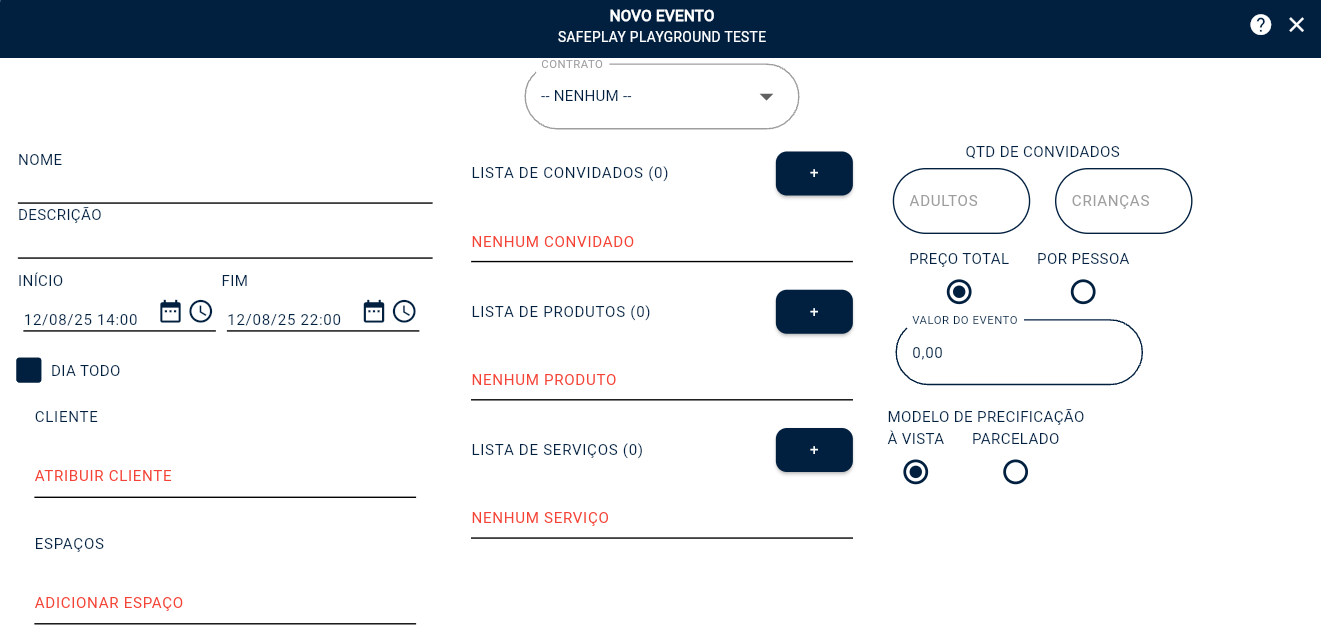Add a guest to Lista de Convidados

coord(814,173)
